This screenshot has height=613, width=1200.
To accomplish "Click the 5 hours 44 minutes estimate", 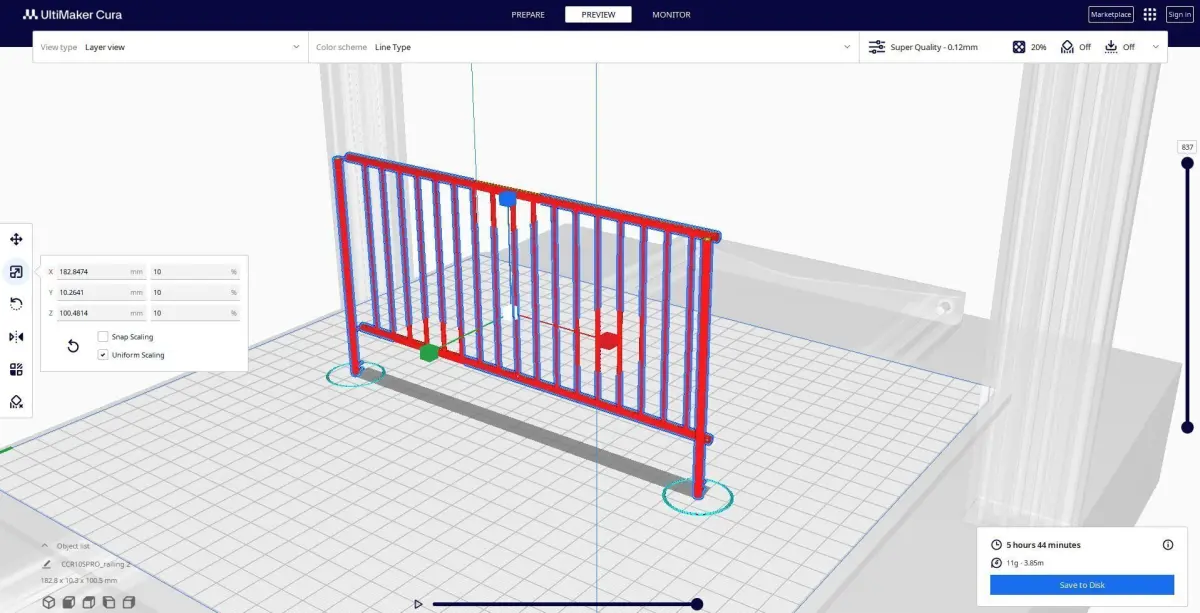I will [x=1043, y=545].
